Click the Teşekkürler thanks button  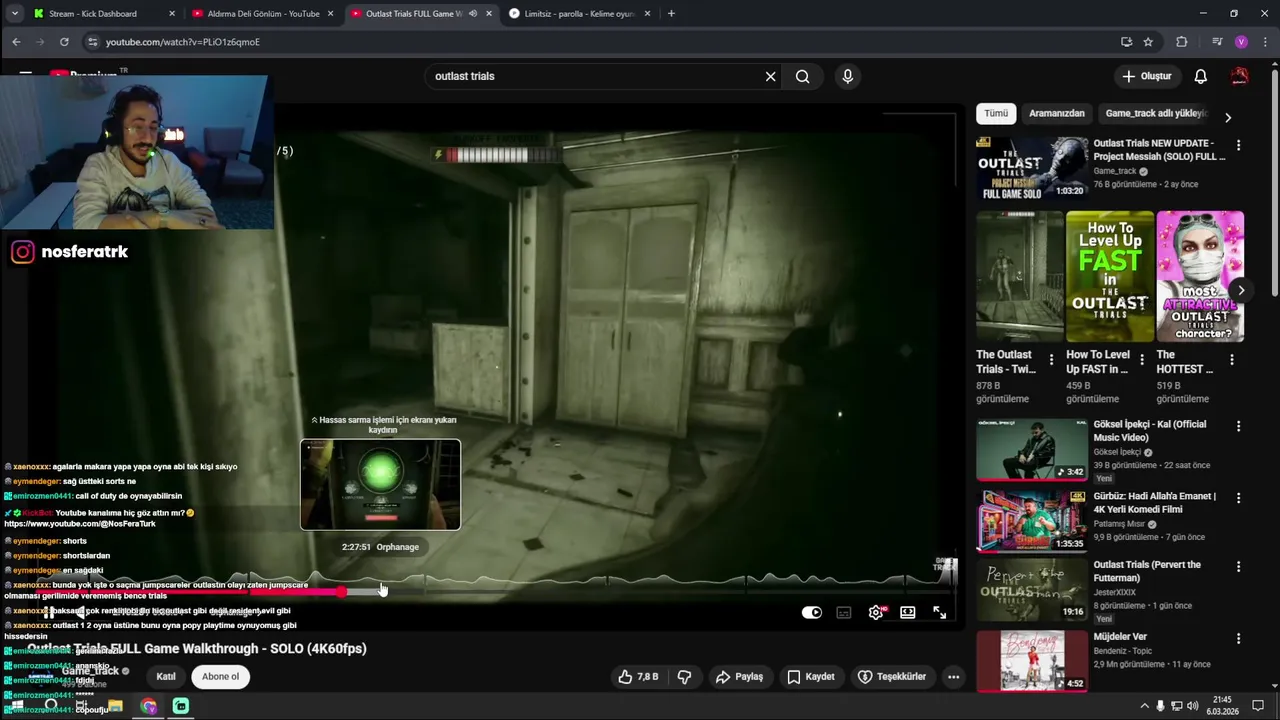[x=892, y=677]
